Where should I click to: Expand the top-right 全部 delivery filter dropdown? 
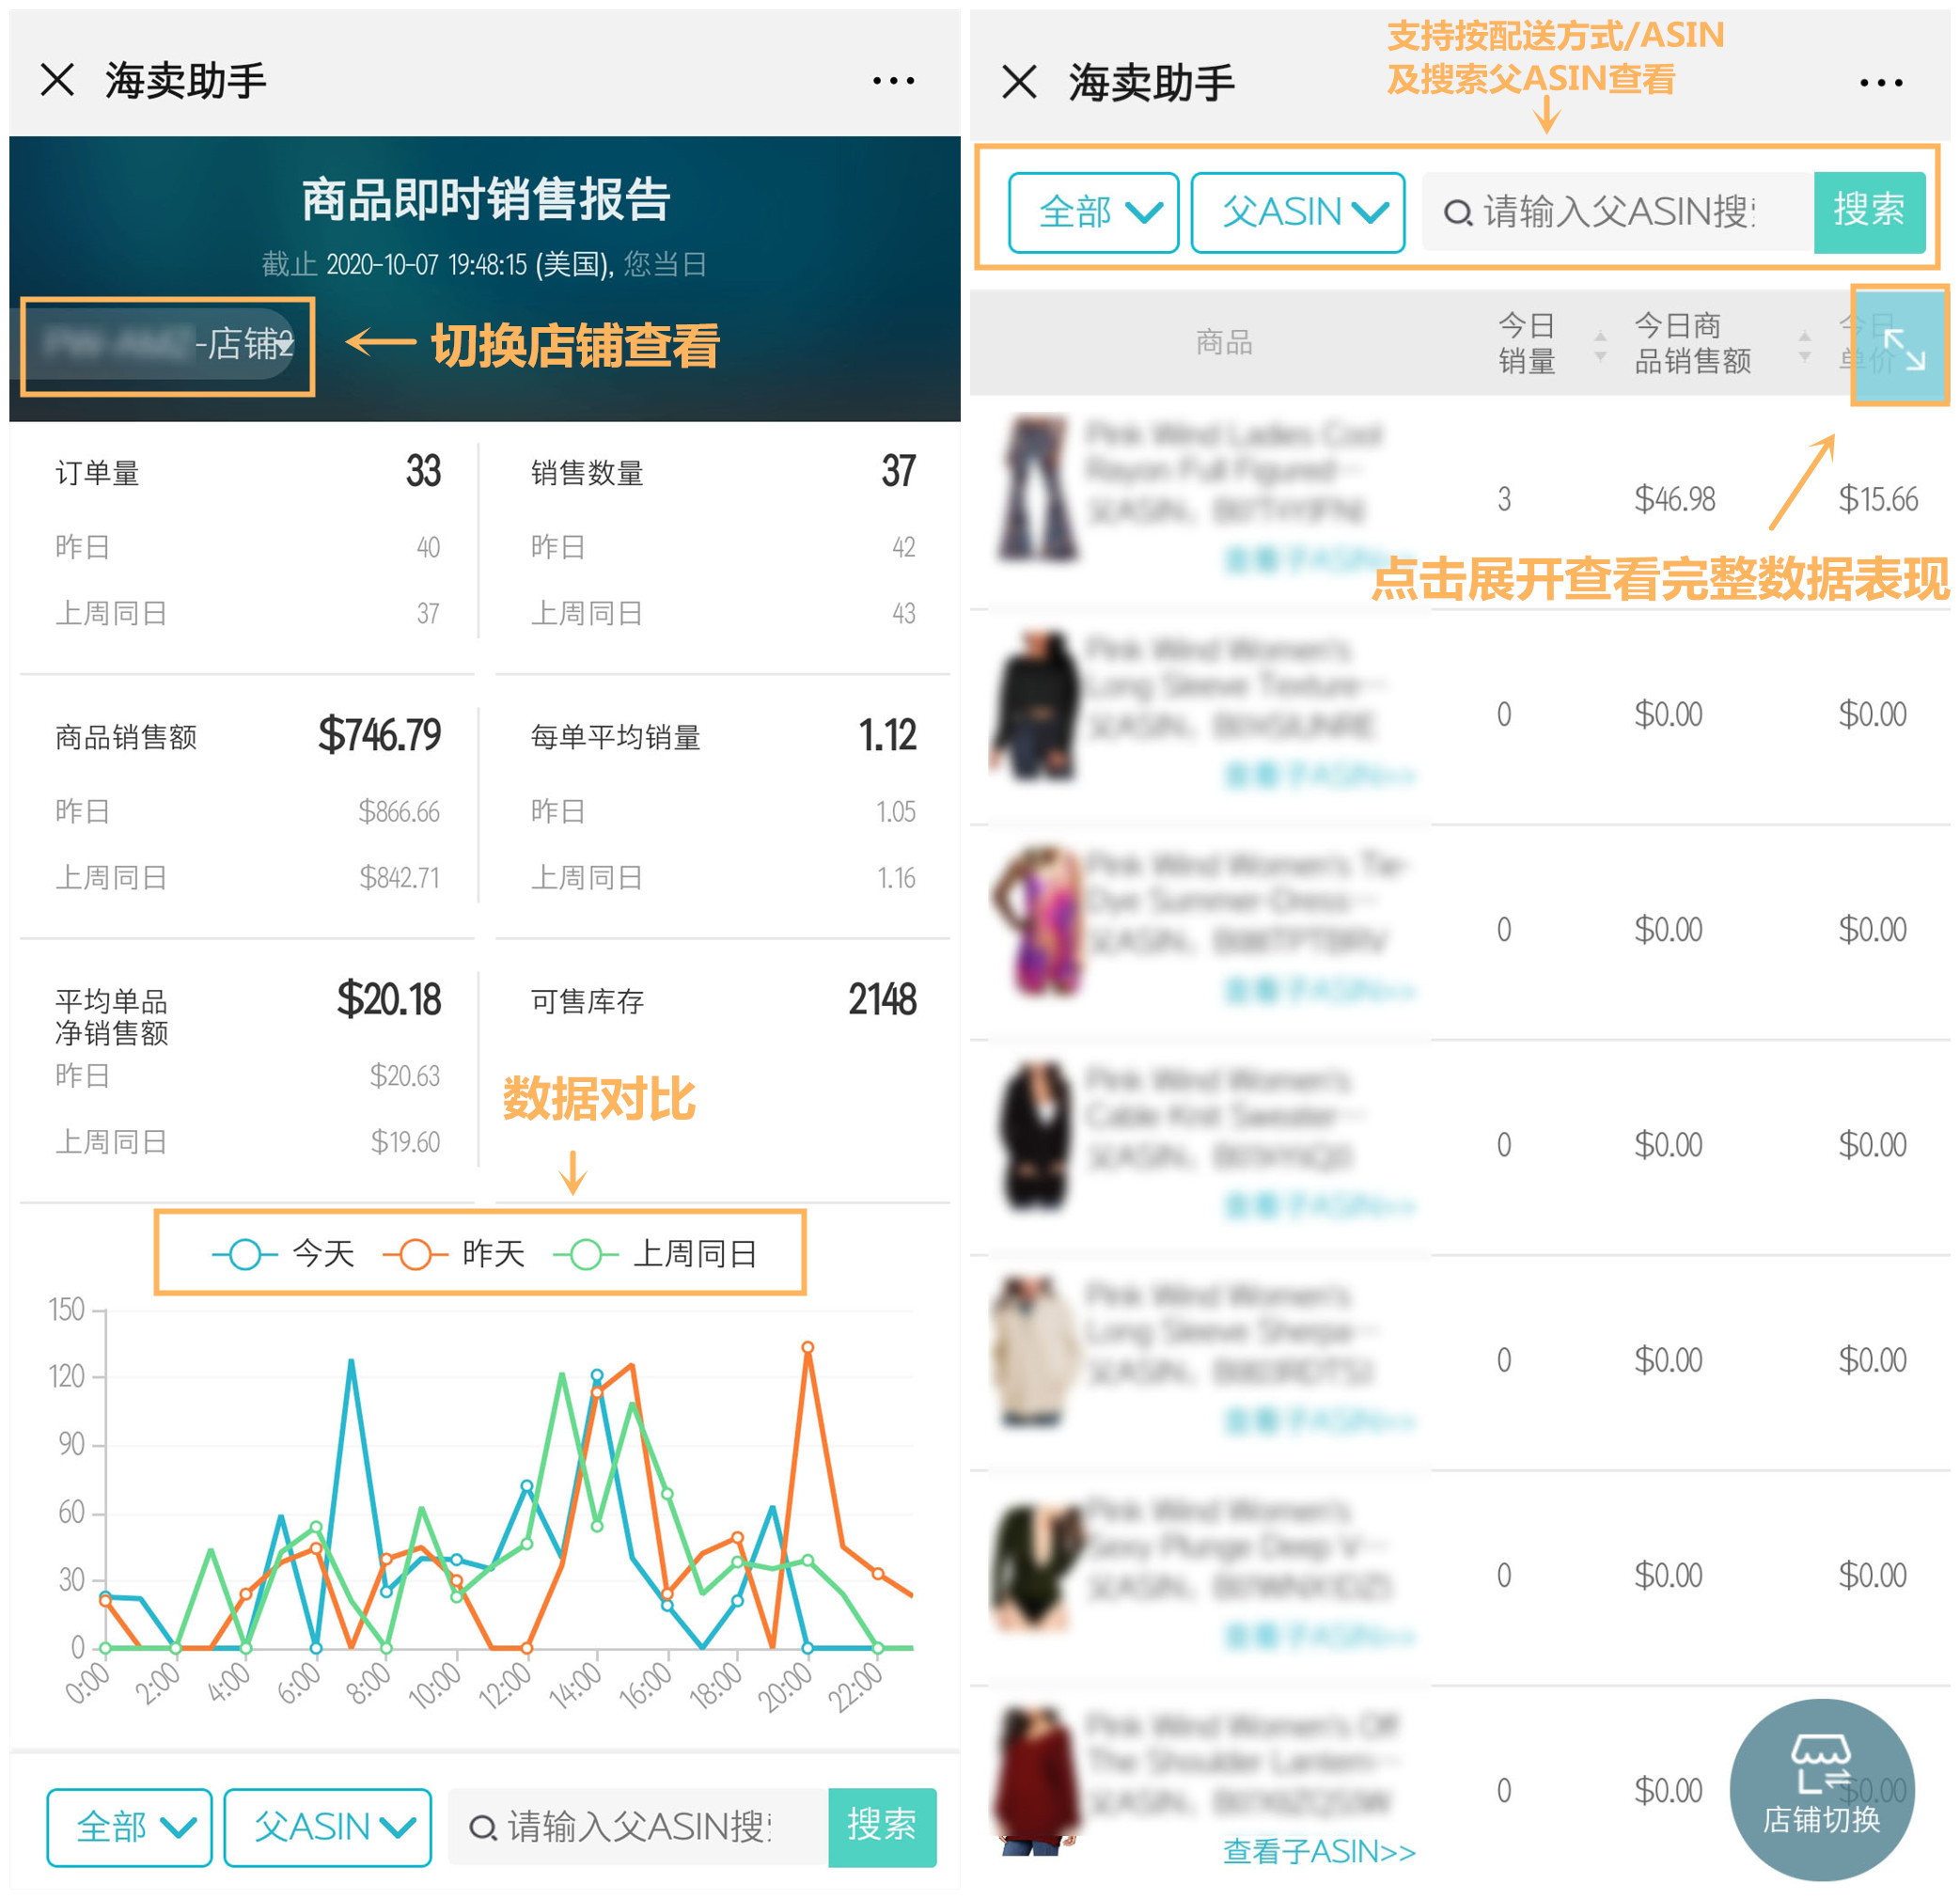click(x=1094, y=211)
